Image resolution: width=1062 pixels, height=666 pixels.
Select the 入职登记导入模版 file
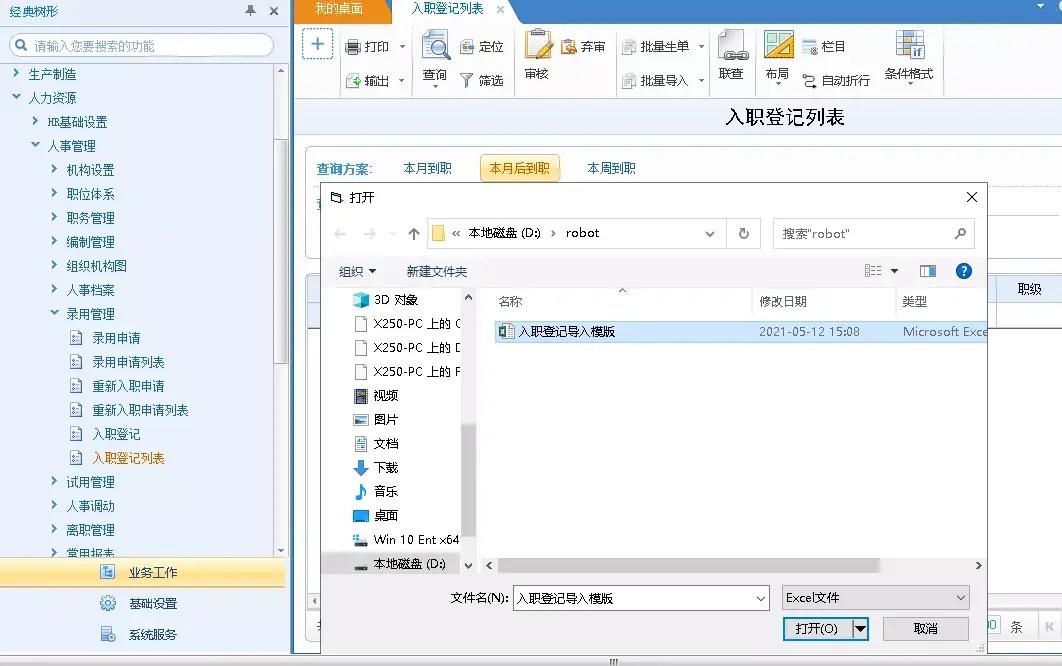(741, 331)
